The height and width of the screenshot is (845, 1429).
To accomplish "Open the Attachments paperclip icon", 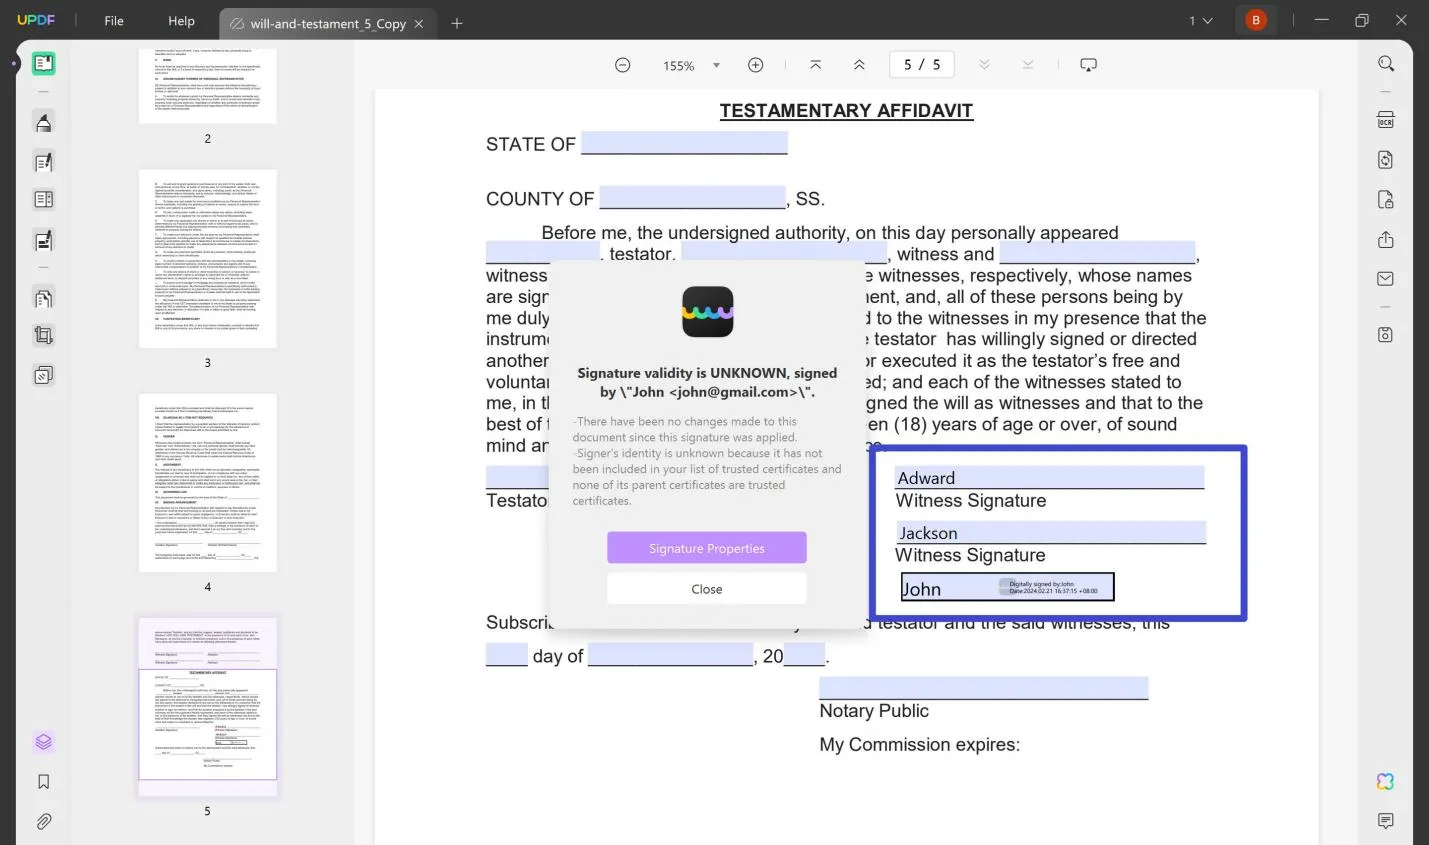I will tap(43, 821).
